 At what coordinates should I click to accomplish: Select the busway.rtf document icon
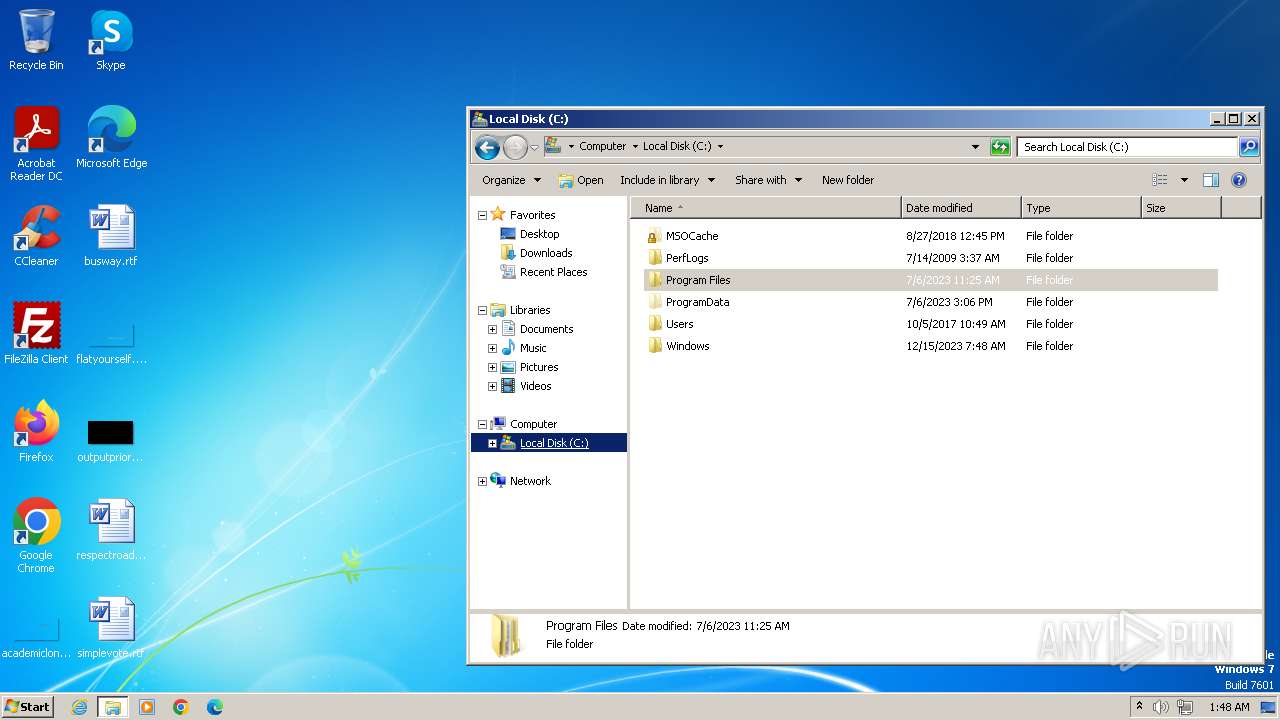(x=111, y=236)
